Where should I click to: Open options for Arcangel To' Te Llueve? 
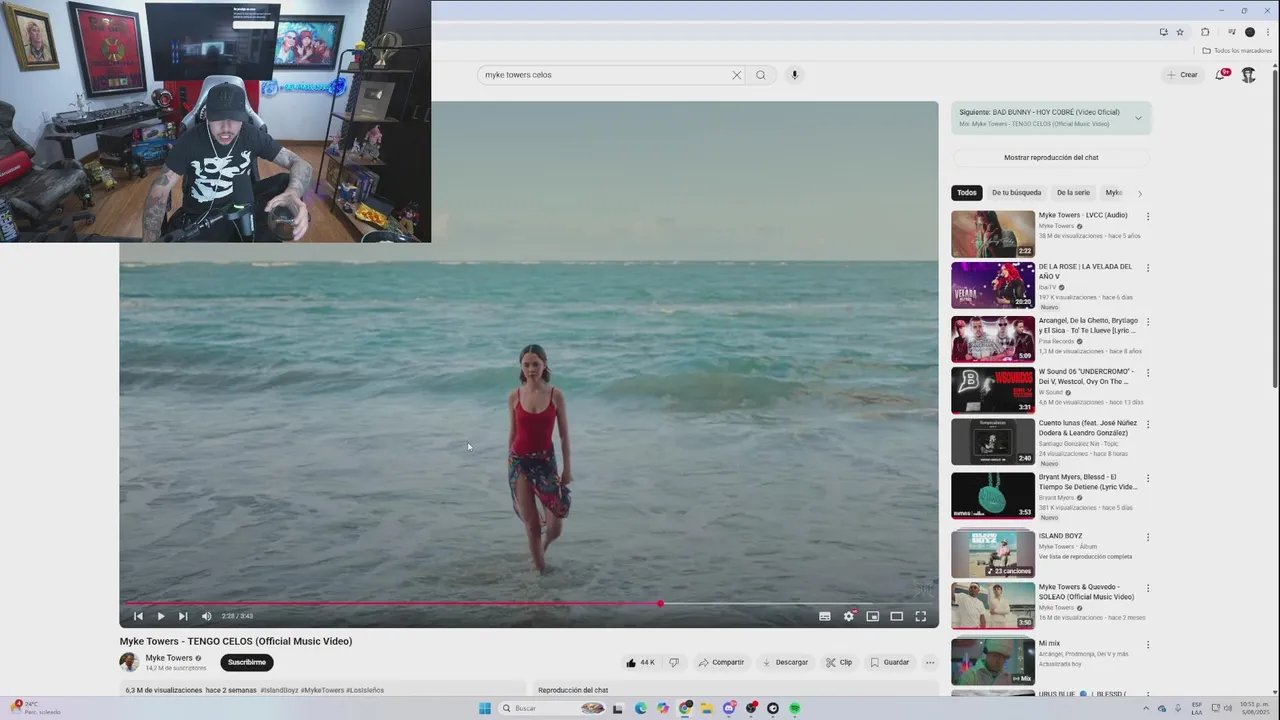[x=1148, y=322]
